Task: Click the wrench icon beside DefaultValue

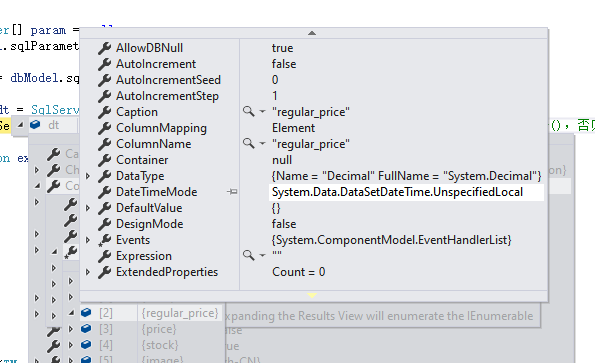Action: pos(104,208)
